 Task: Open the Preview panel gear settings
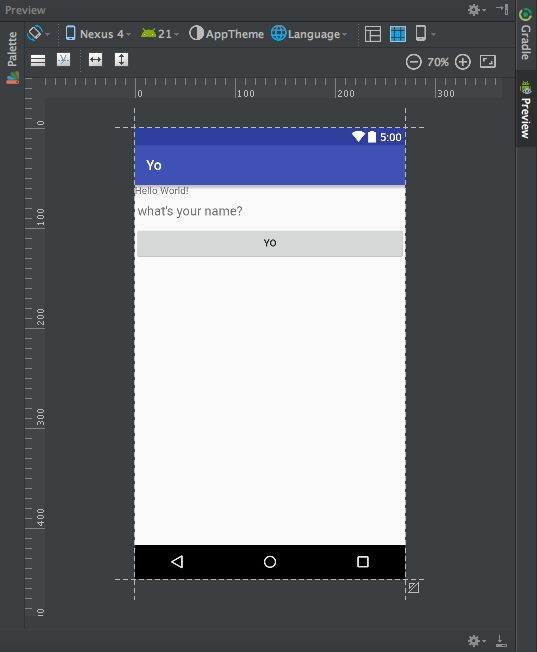click(476, 10)
